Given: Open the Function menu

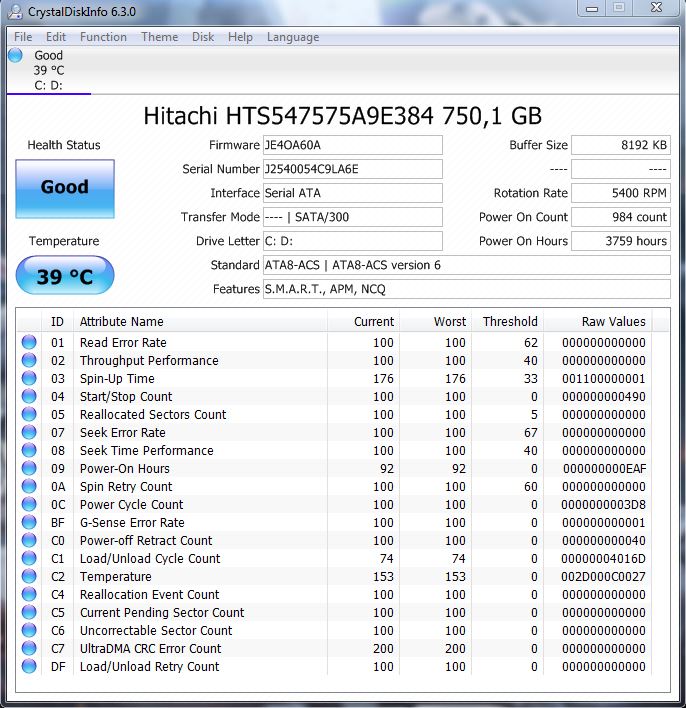Looking at the screenshot, I should pos(103,37).
